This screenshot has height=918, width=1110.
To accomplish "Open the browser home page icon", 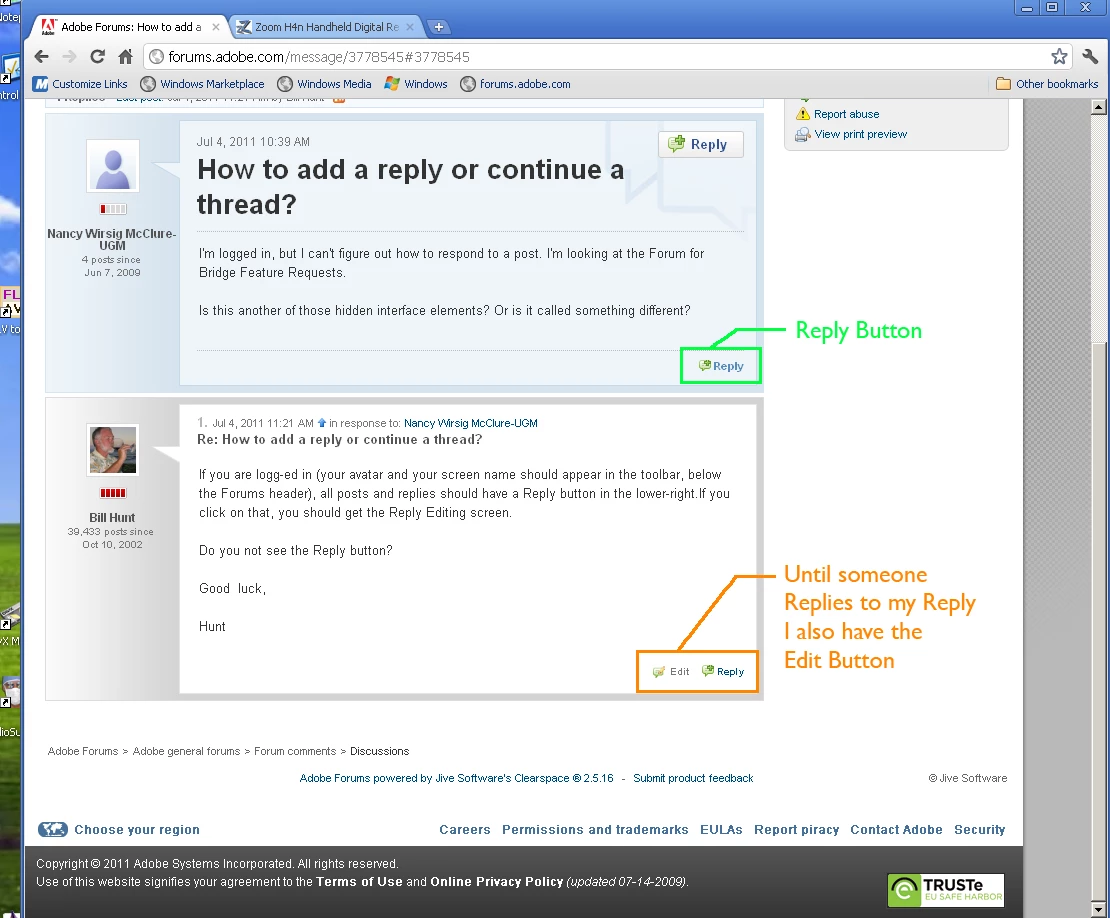I will (x=125, y=57).
